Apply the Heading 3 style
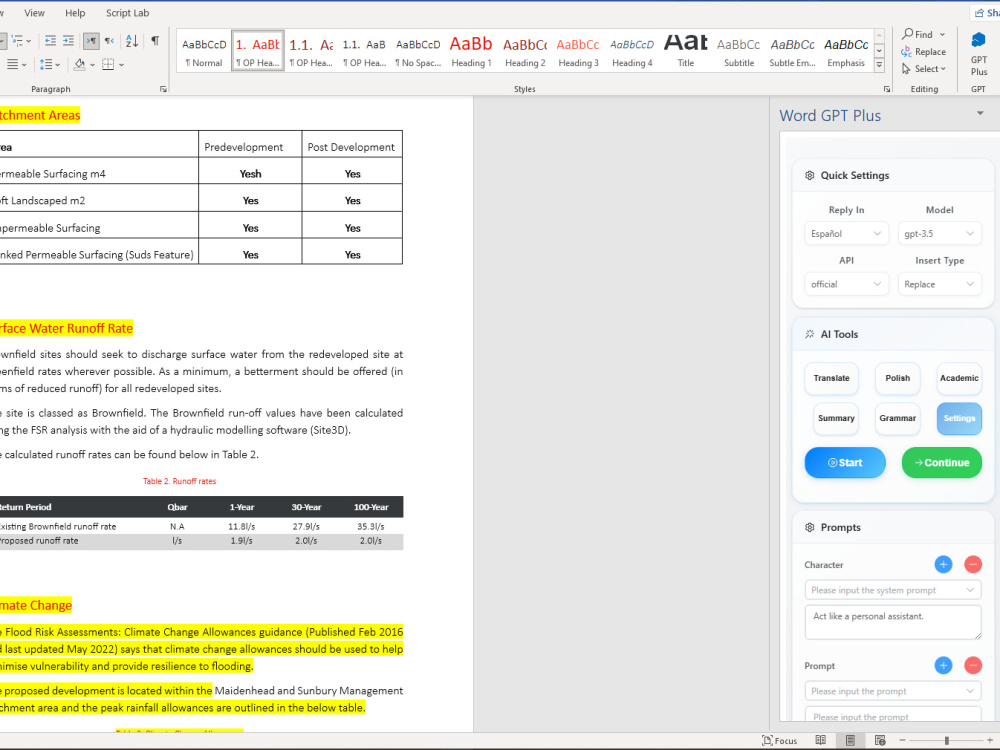The width and height of the screenshot is (1000, 750). 578,51
